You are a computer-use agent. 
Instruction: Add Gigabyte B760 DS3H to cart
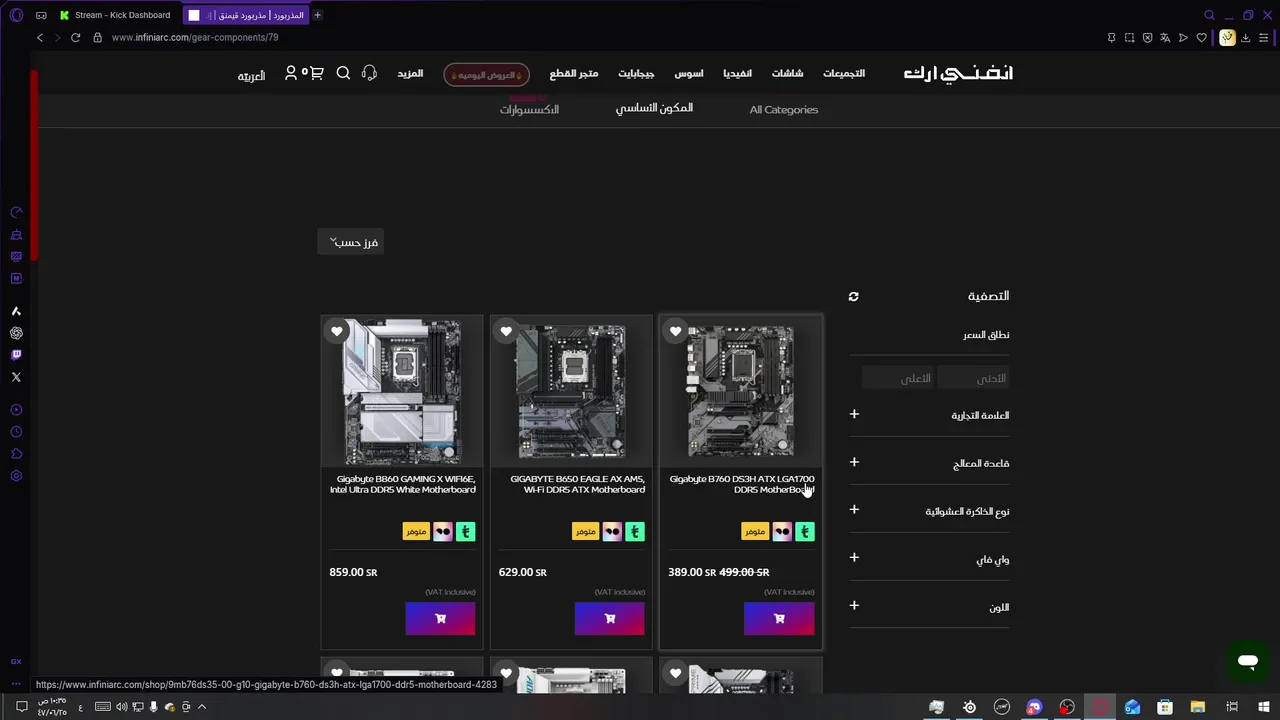pos(779,619)
